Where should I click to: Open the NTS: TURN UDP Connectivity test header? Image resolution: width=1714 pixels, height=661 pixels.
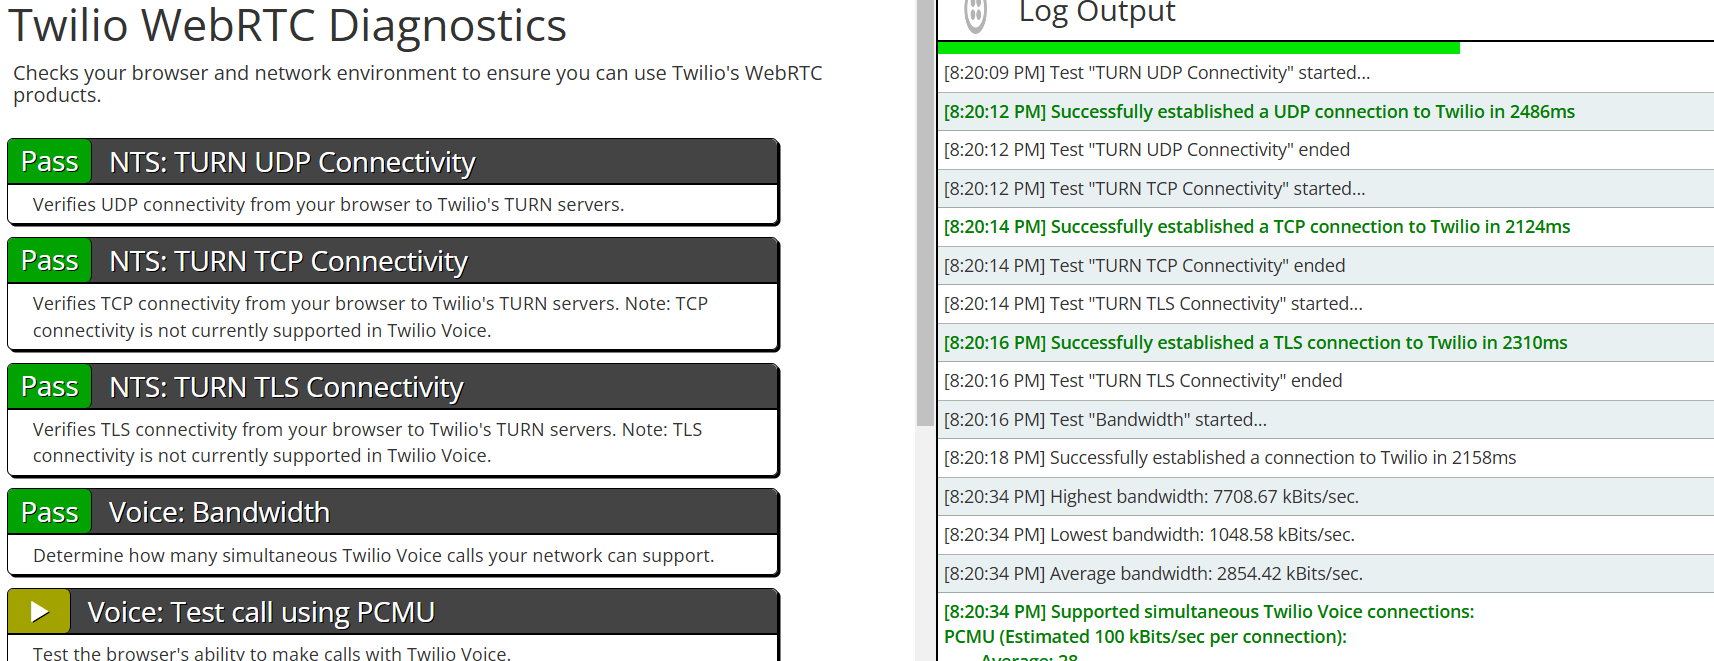pos(393,162)
